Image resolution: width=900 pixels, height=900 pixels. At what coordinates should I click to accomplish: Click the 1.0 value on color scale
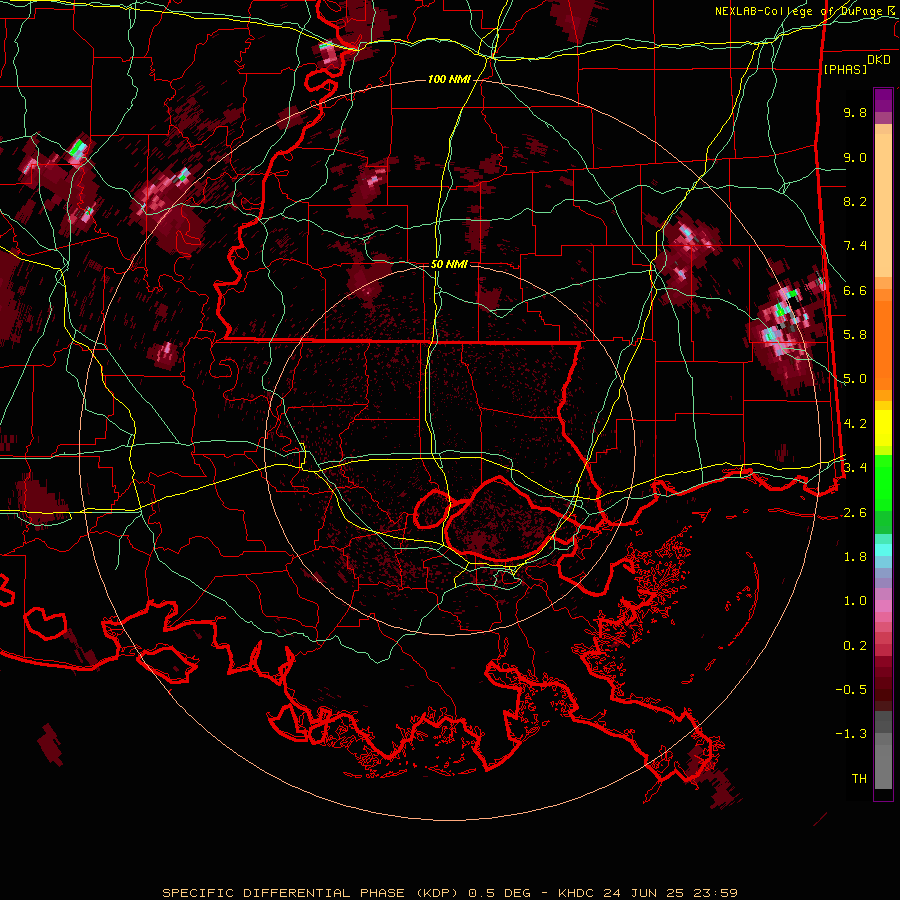pos(855,601)
